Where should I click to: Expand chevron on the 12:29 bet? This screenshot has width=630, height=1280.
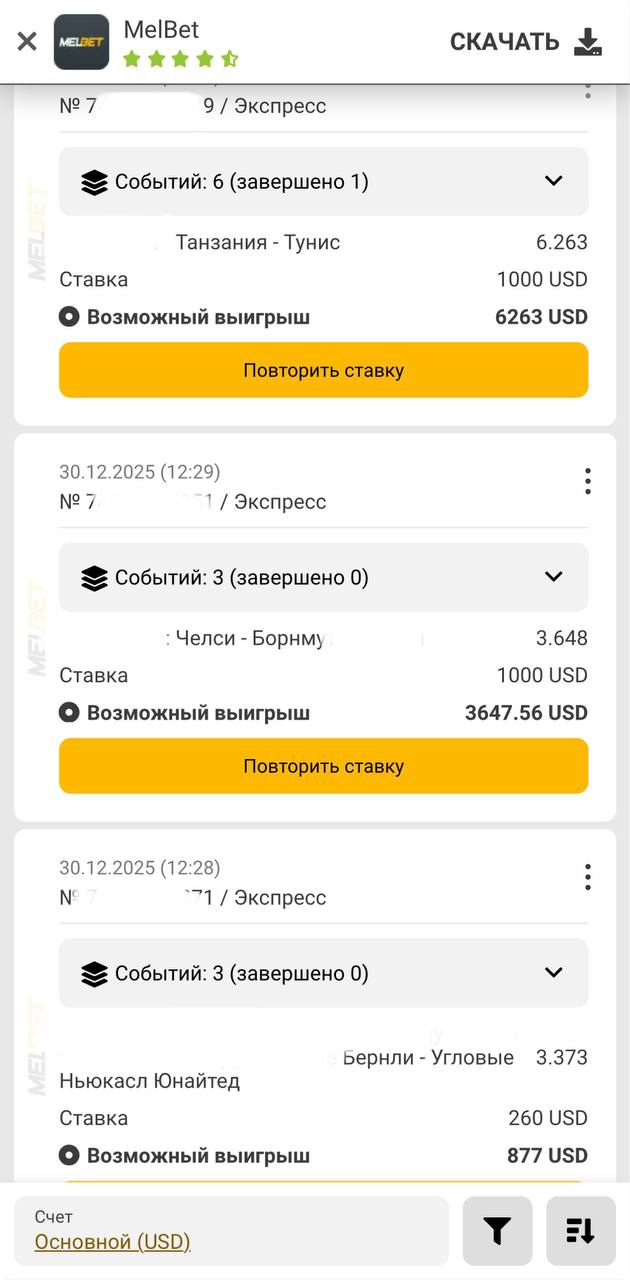click(x=553, y=577)
